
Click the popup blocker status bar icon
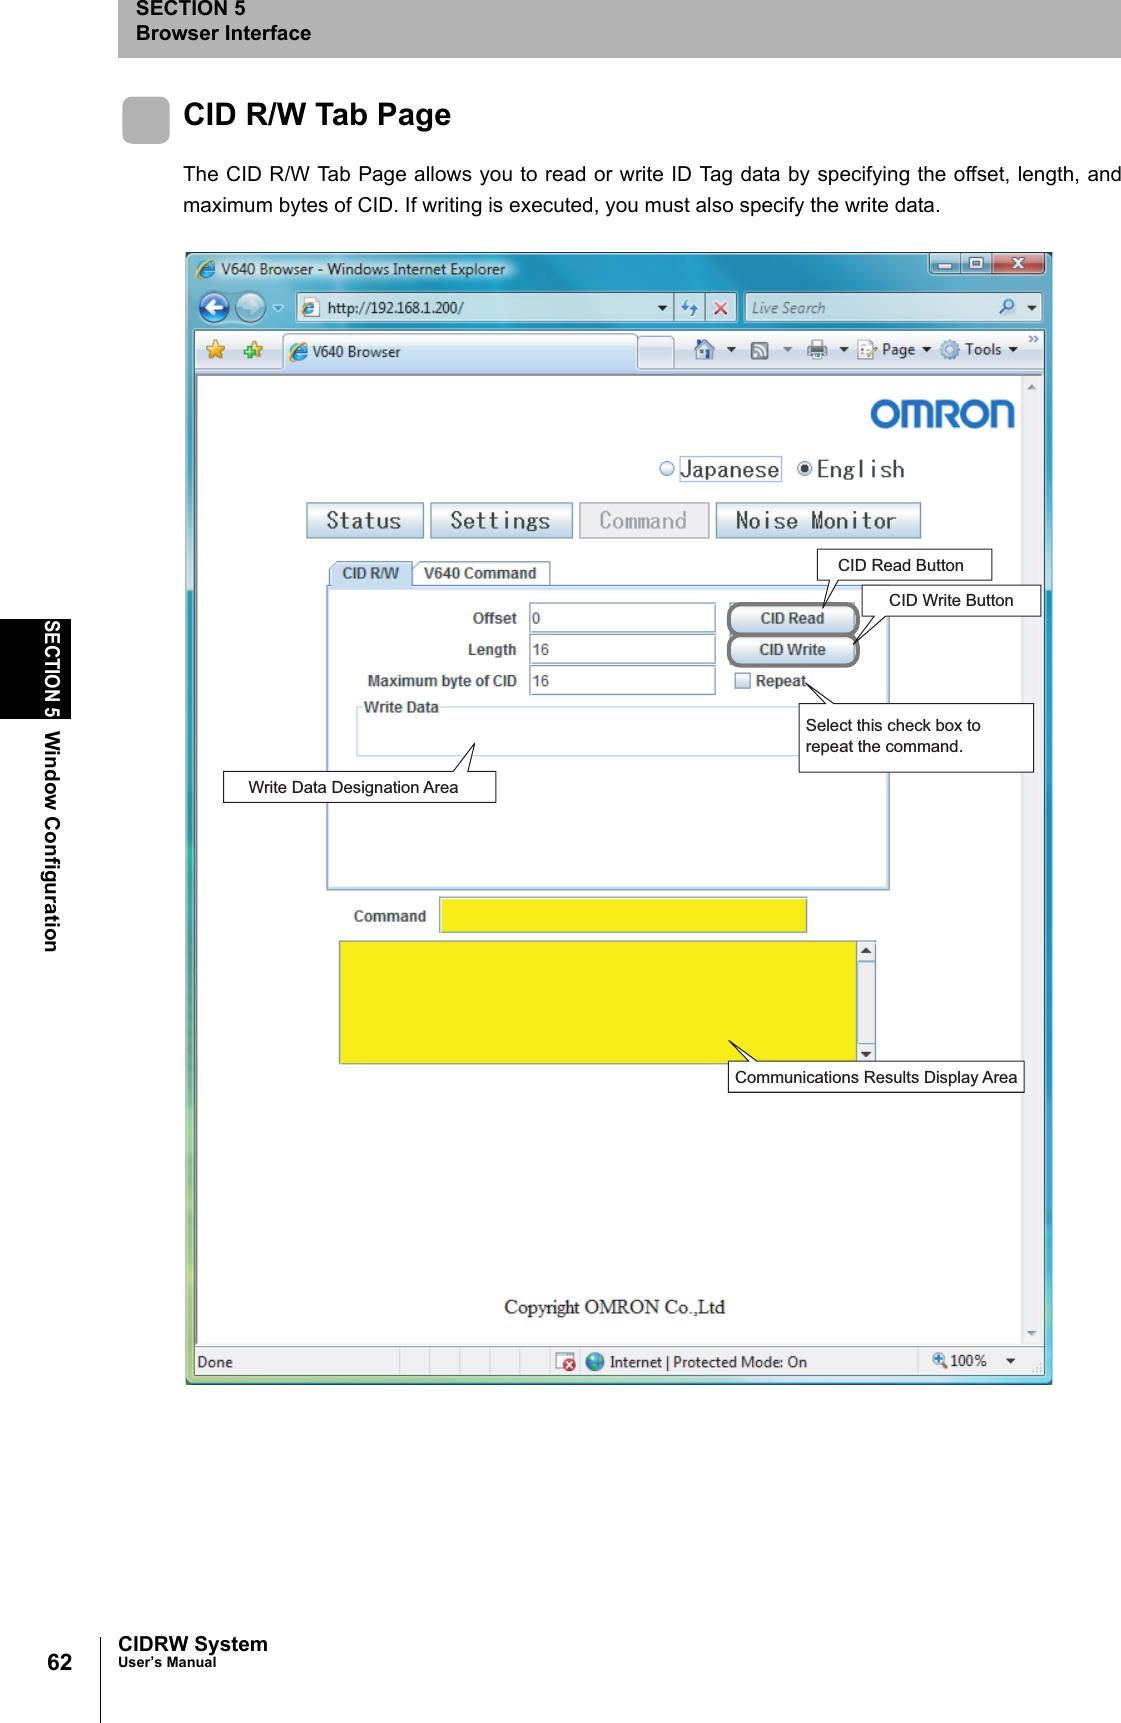pos(566,1361)
